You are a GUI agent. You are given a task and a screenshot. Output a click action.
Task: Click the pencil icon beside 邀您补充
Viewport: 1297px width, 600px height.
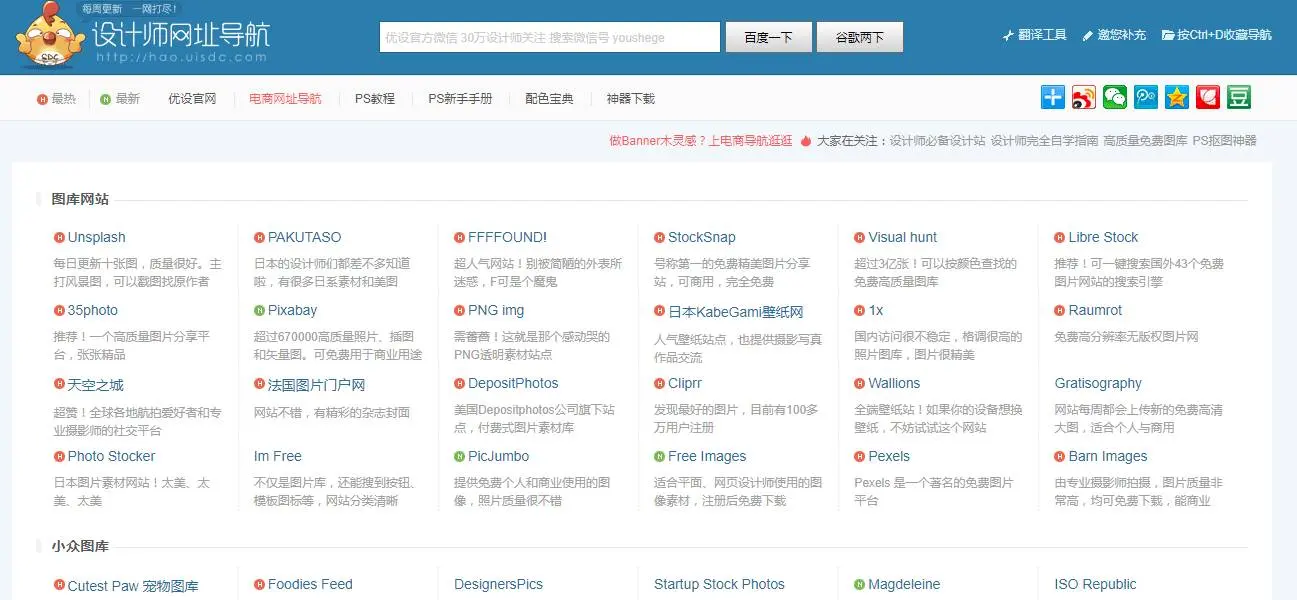[1088, 35]
